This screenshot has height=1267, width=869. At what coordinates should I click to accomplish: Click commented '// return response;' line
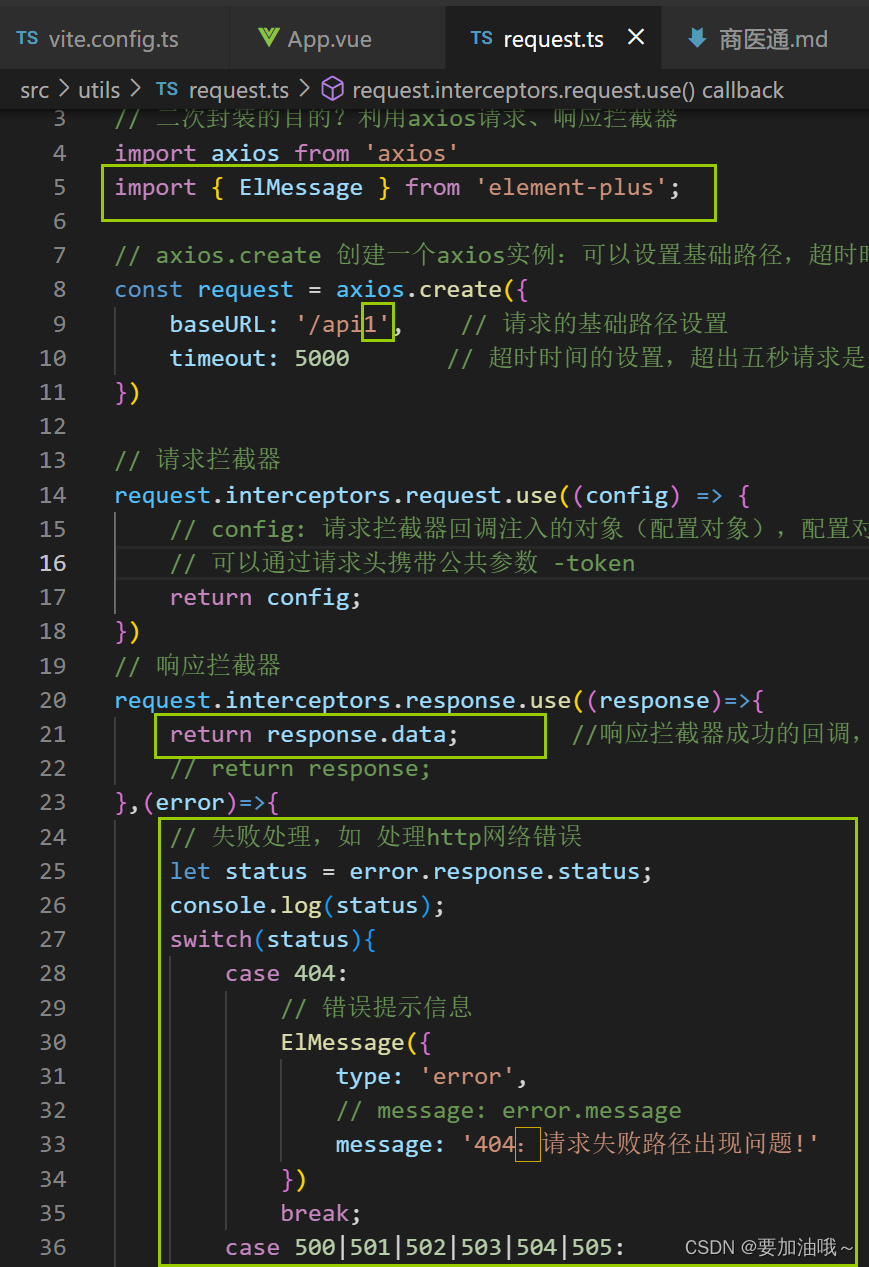click(x=300, y=768)
